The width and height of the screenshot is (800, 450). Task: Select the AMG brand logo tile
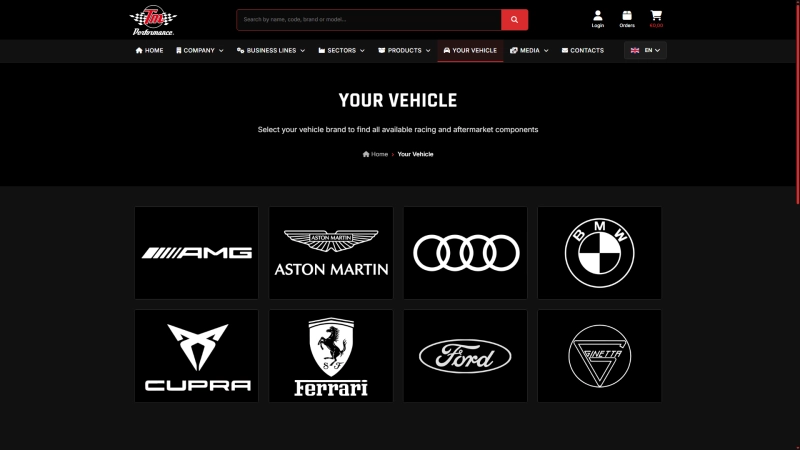coord(196,253)
